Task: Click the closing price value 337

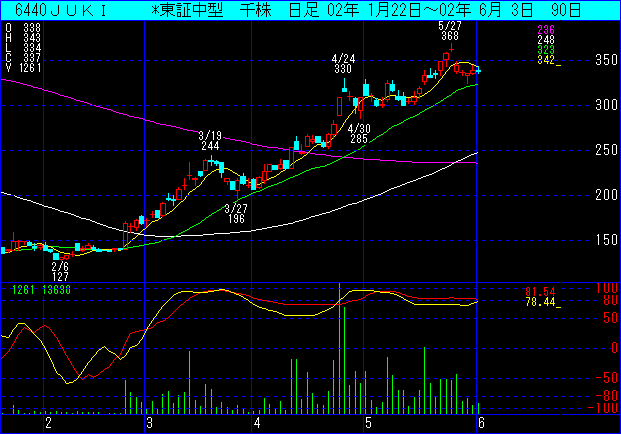Action: click(32, 58)
